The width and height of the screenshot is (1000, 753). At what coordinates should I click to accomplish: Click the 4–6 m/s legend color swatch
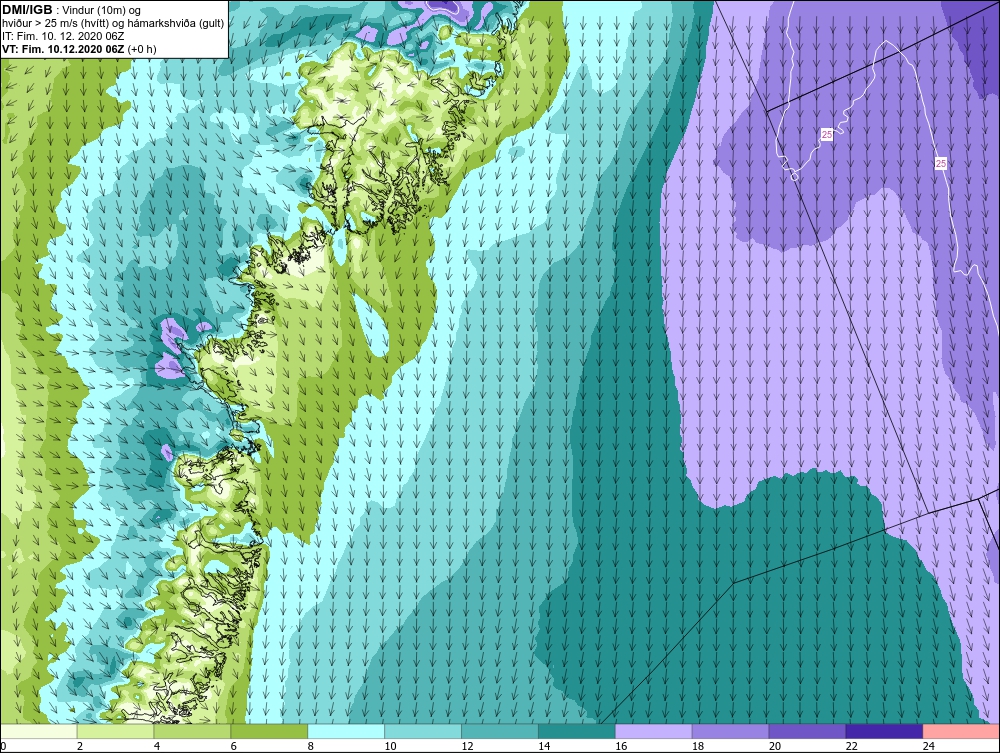192,731
